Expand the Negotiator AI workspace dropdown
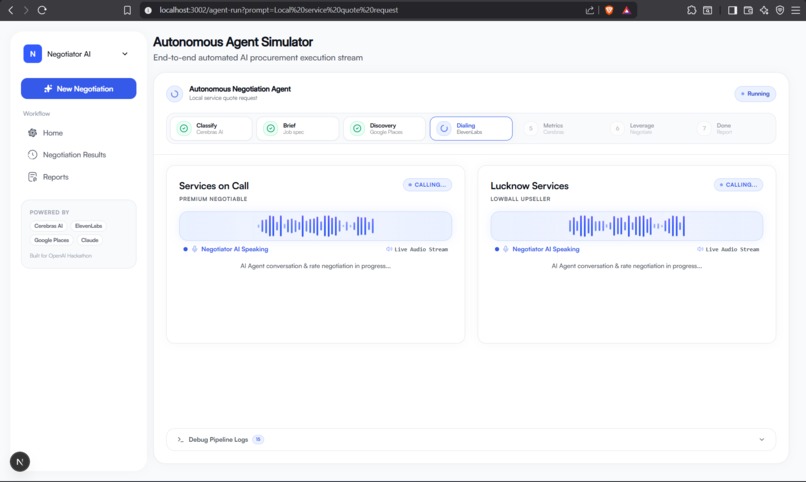This screenshot has height=482, width=806. 125,54
